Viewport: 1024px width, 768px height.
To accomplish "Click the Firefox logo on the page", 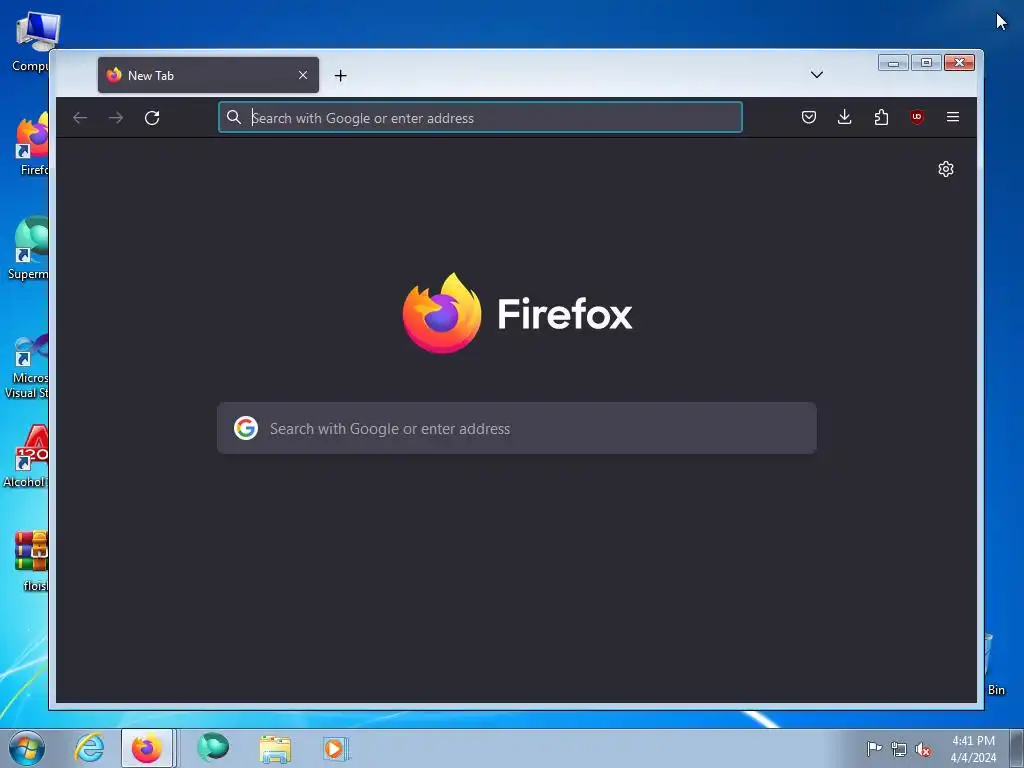I will [x=442, y=313].
